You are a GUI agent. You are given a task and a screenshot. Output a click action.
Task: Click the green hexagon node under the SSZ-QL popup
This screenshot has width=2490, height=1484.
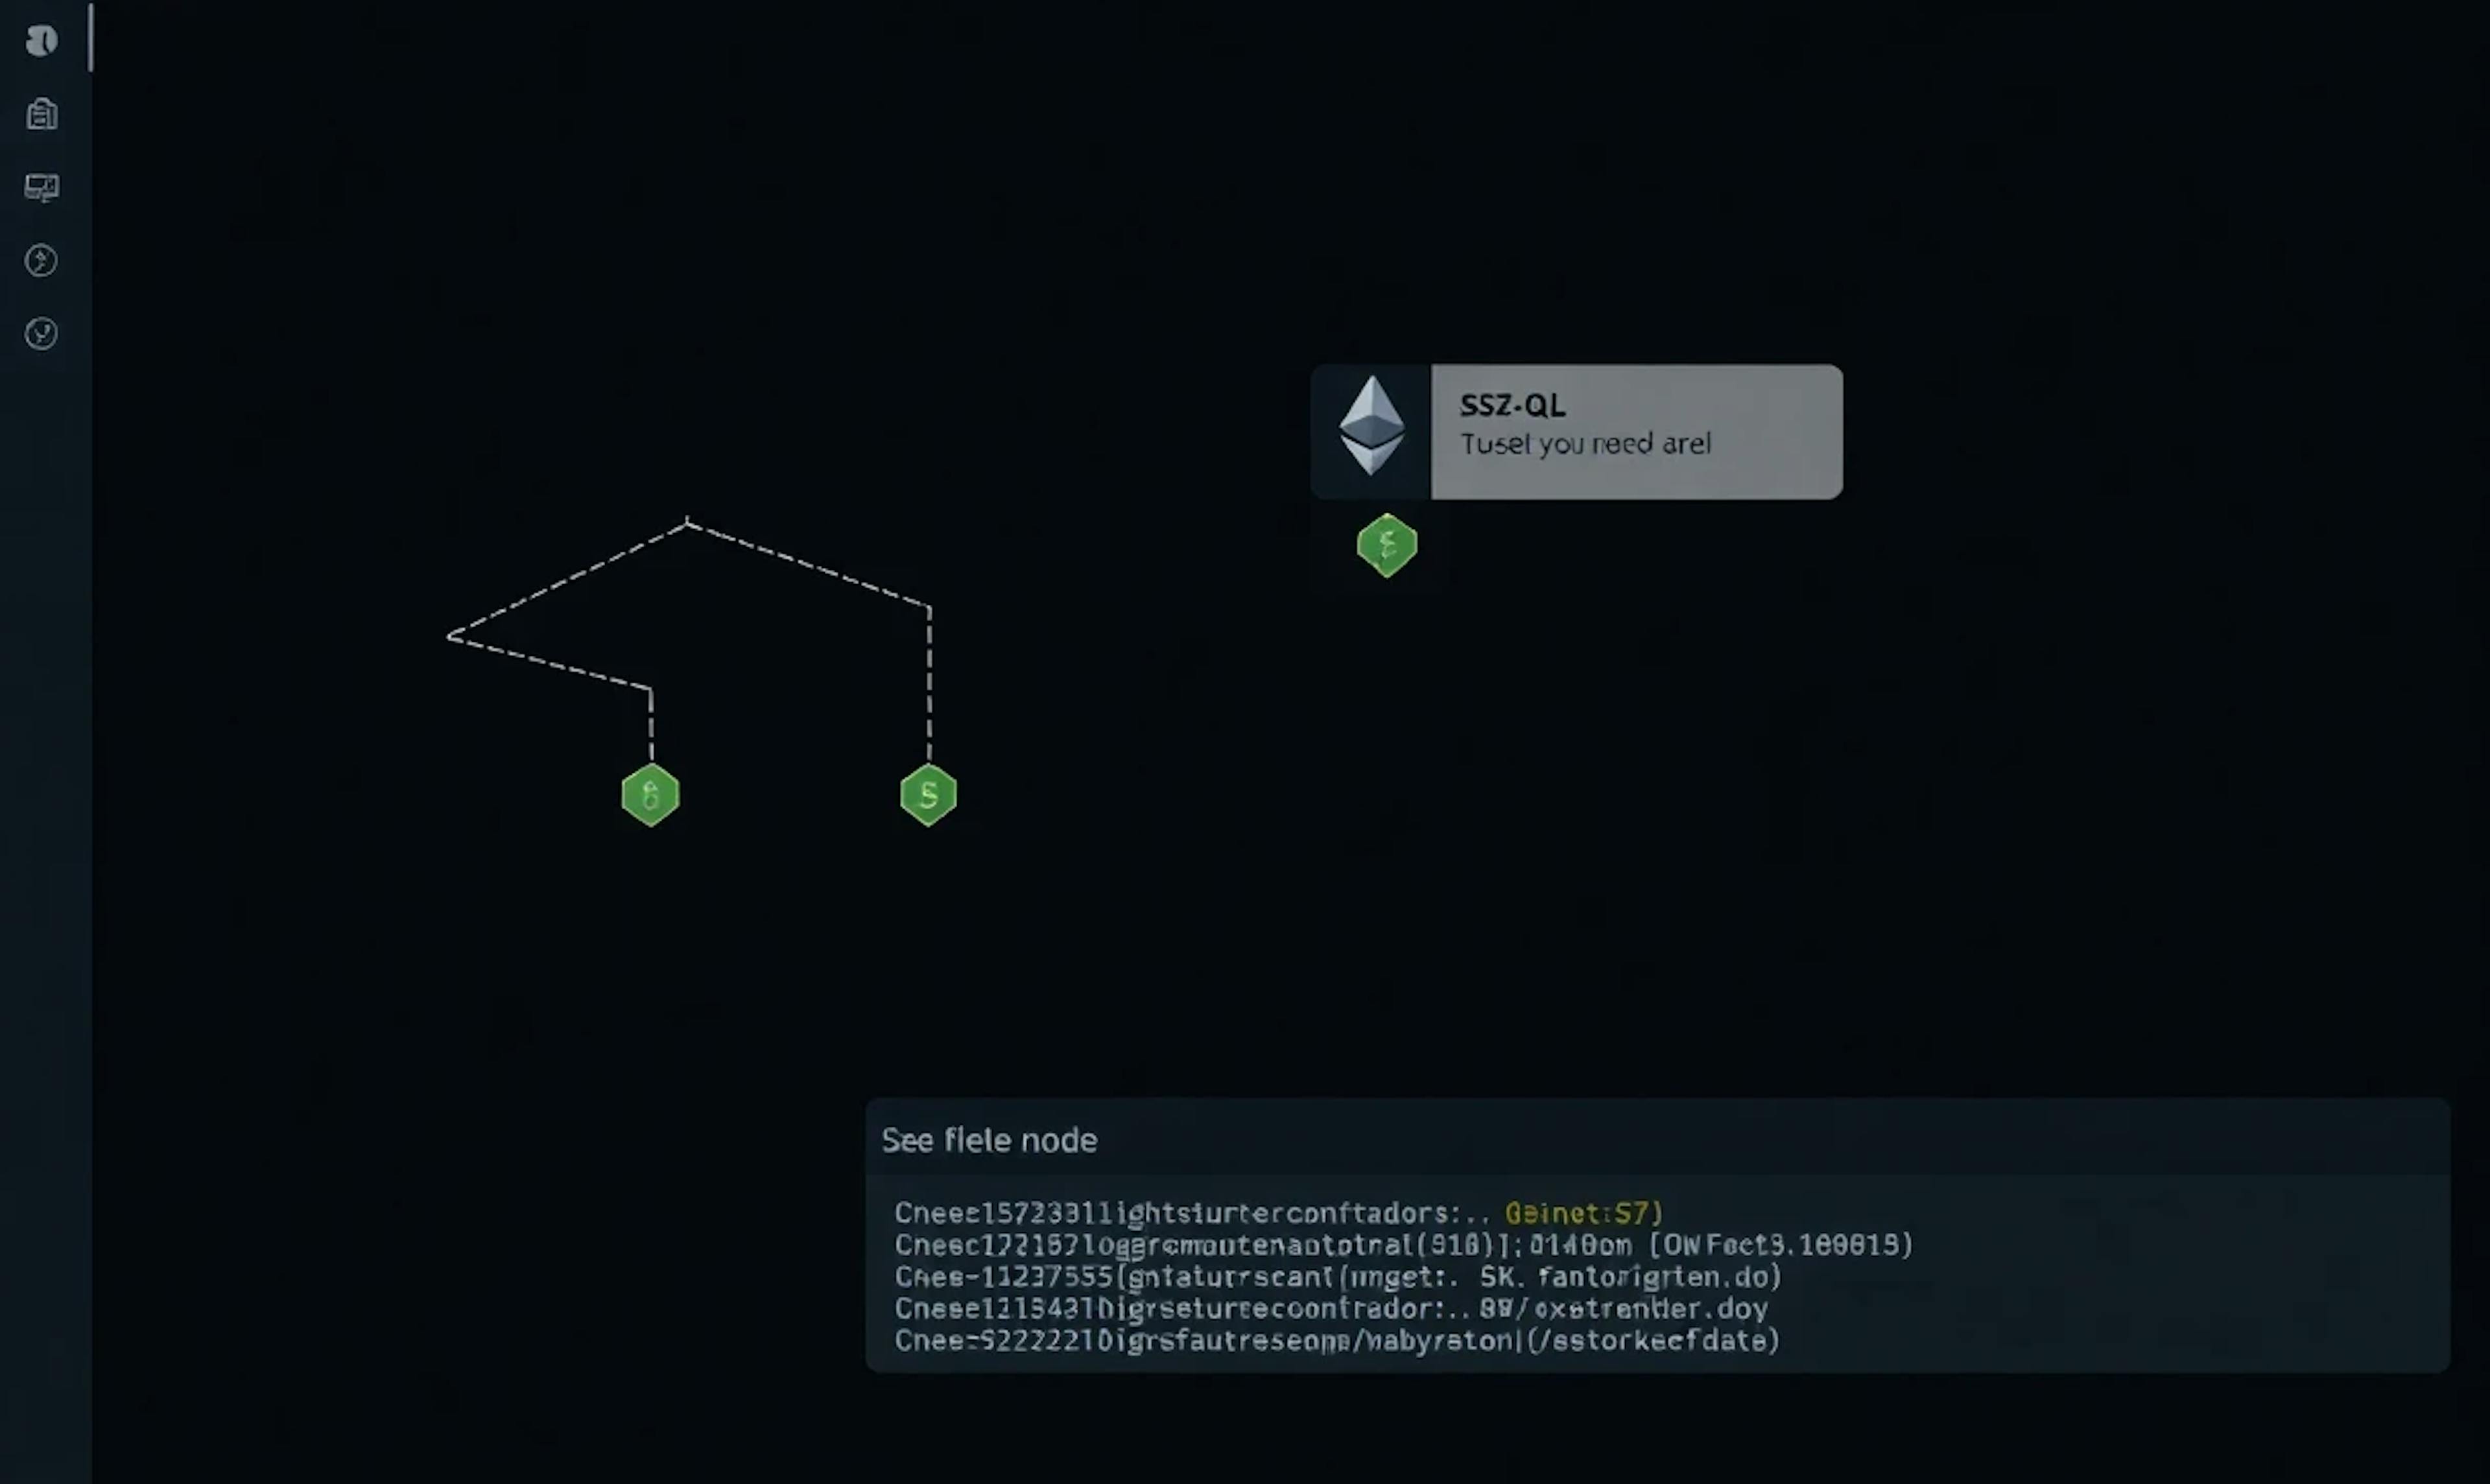(x=1386, y=546)
